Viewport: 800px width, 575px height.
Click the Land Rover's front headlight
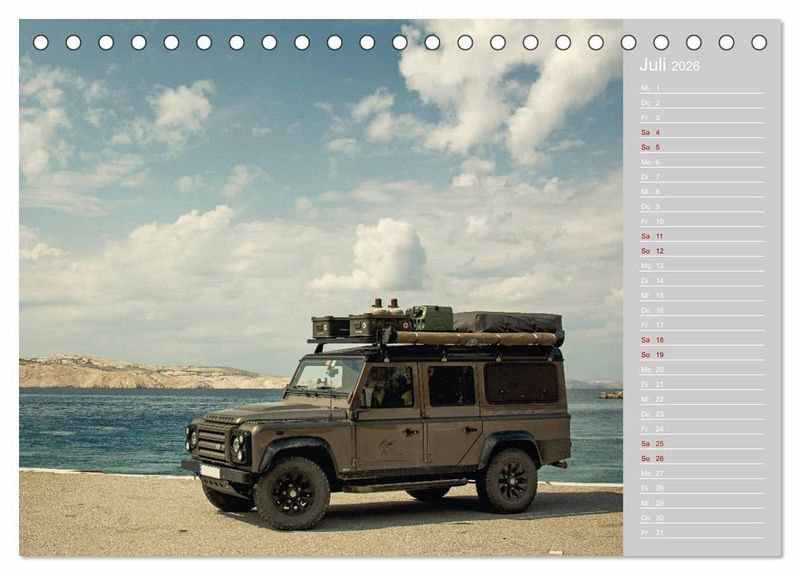[238, 443]
